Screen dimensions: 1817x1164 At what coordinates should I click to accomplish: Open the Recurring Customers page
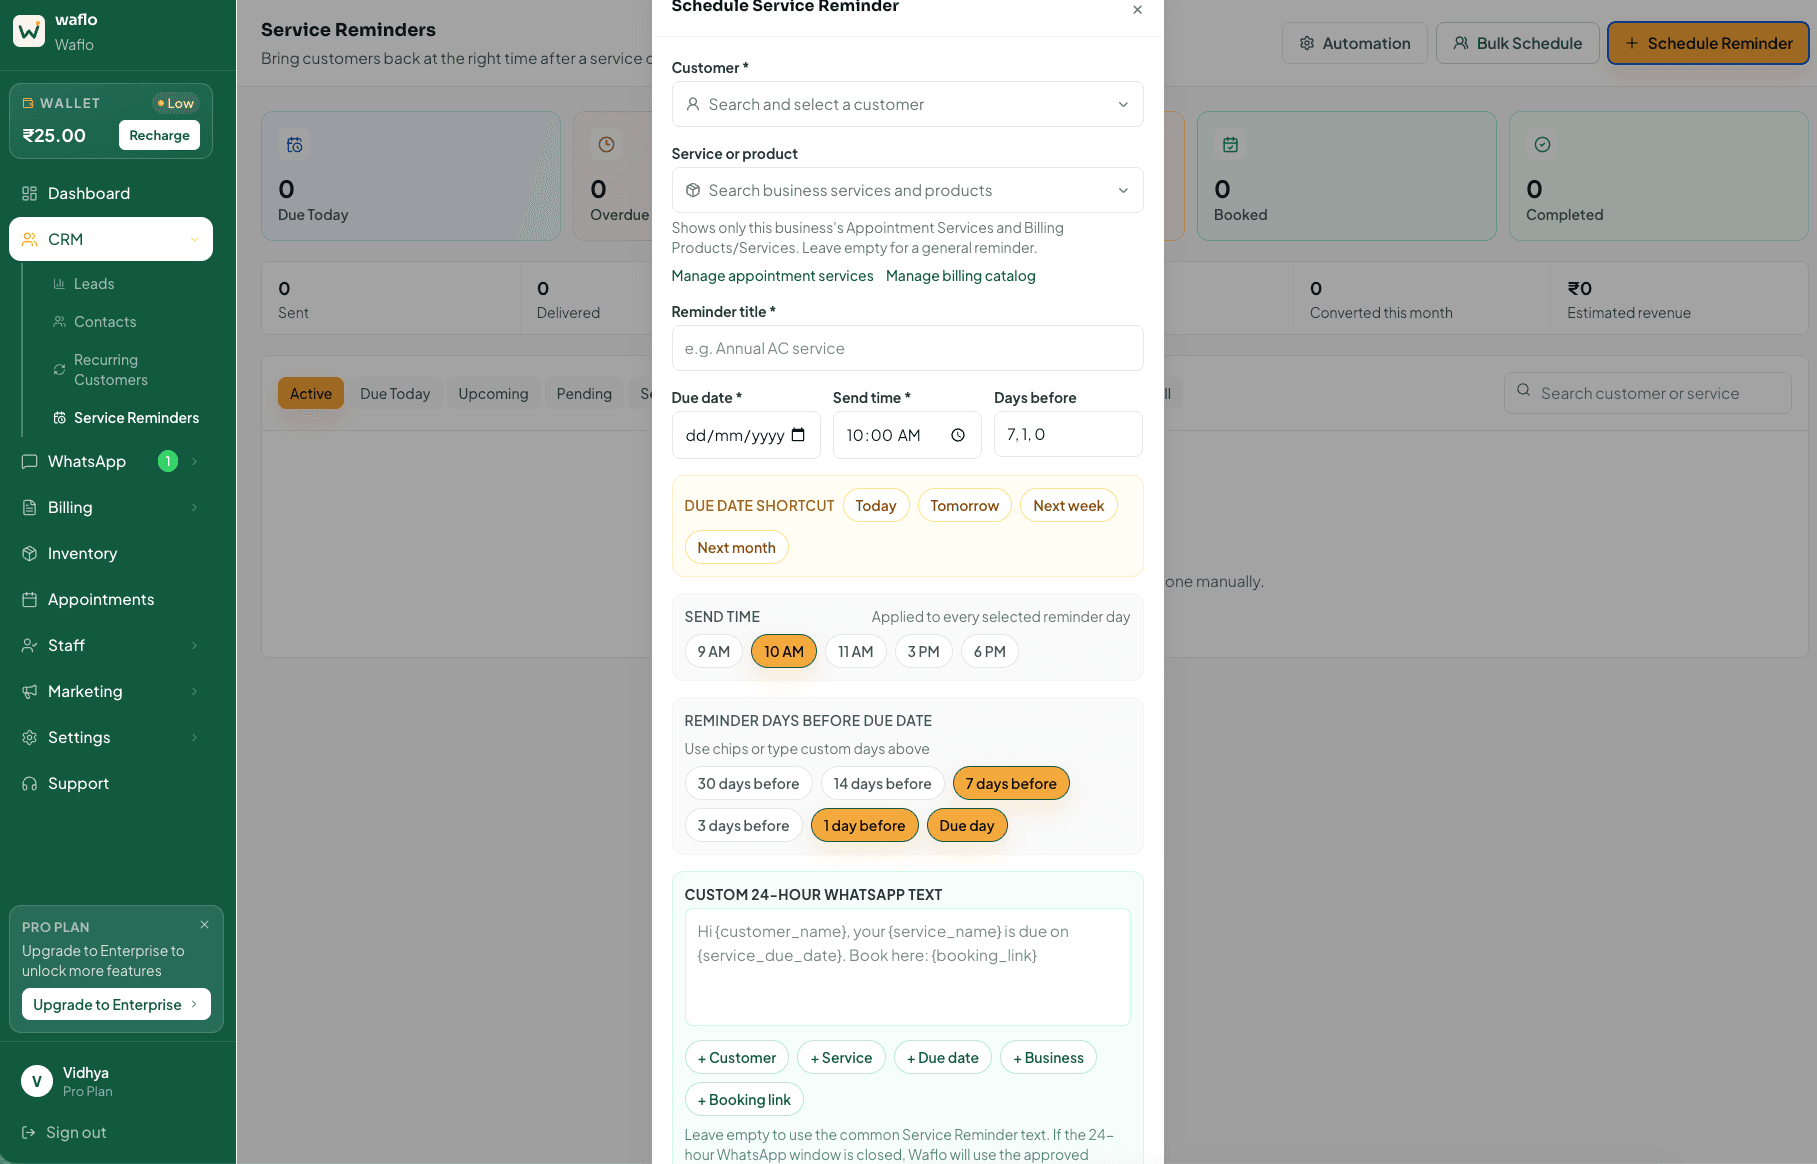pos(110,370)
